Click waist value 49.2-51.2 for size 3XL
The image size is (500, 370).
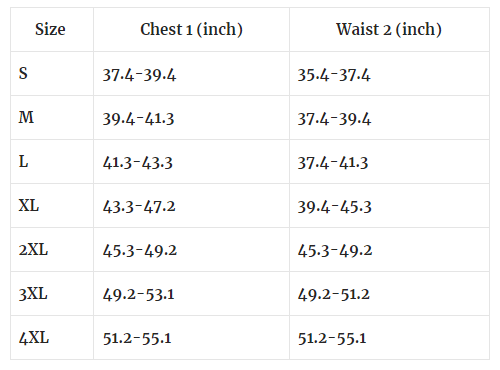pyautogui.click(x=334, y=294)
